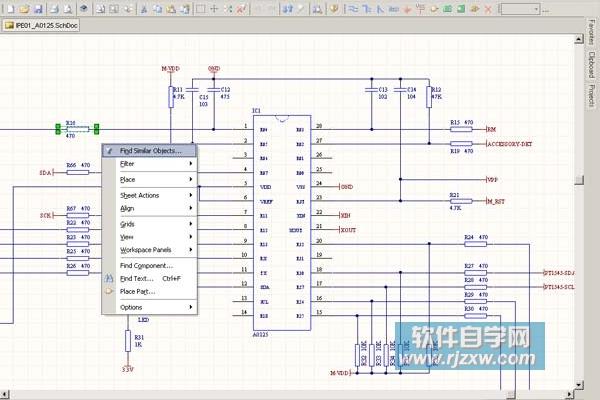Screen dimensions: 600x400
Task: Expand the Filter submenu arrow
Action: point(191,163)
